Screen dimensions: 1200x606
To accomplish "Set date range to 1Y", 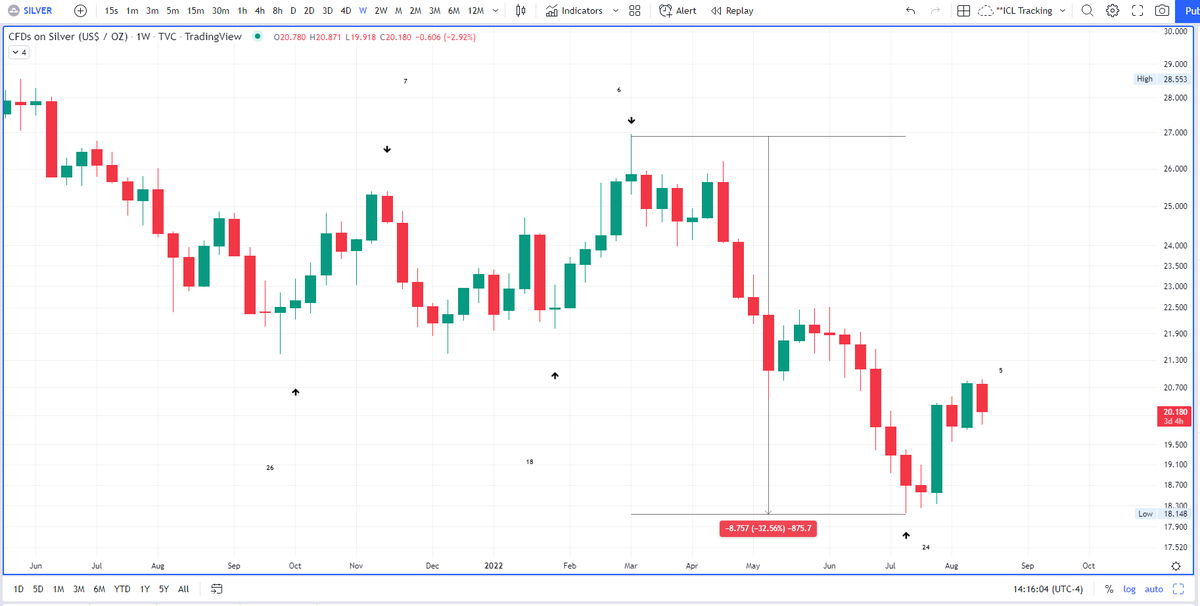I will [x=146, y=590].
